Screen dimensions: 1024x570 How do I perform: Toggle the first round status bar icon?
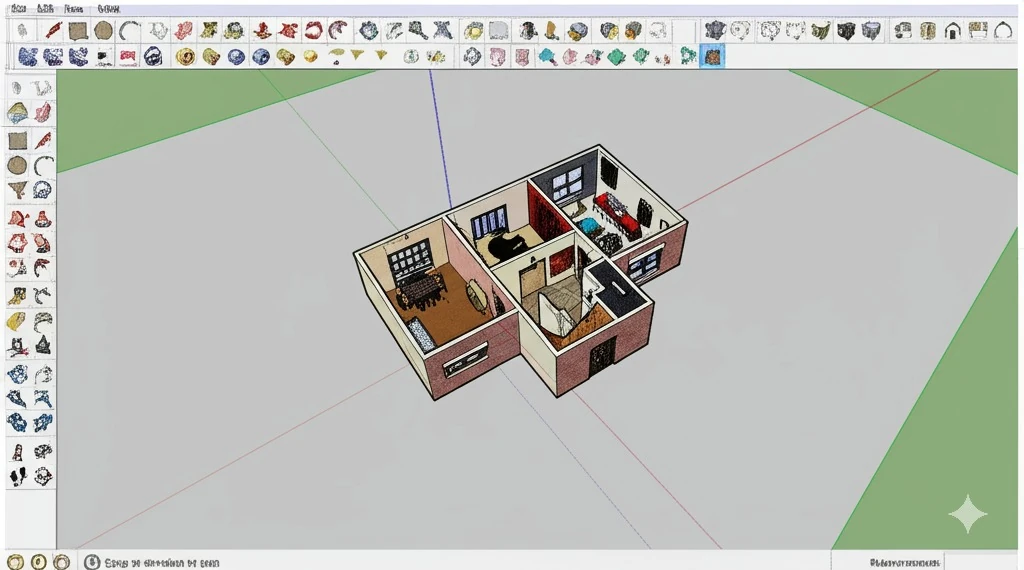click(16, 562)
